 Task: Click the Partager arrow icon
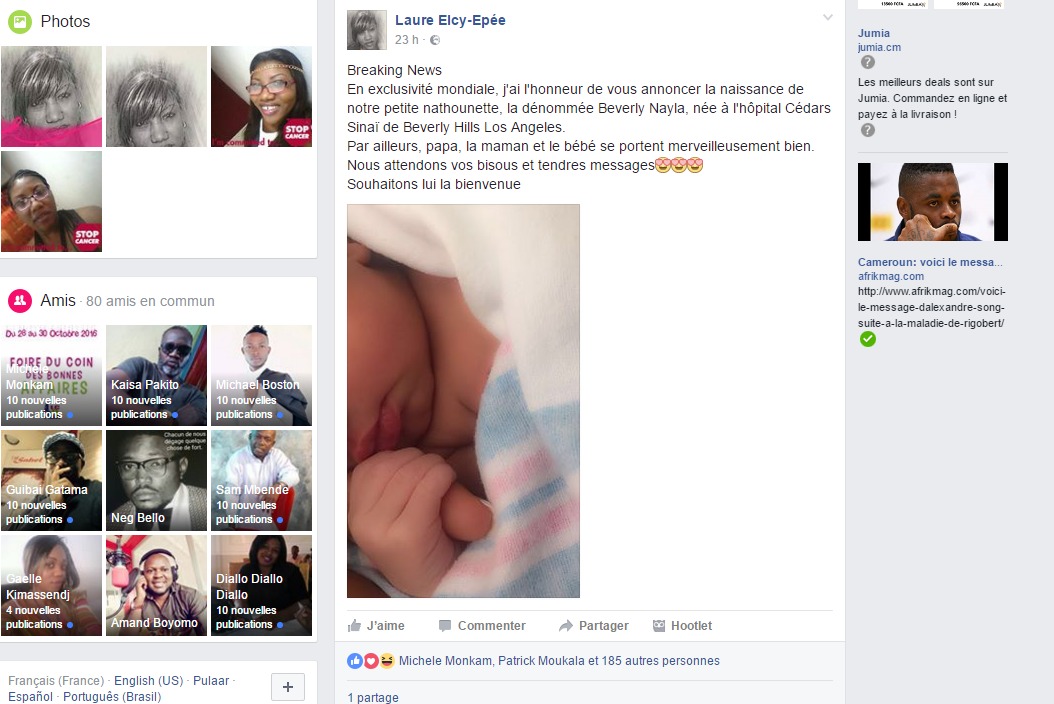pos(566,625)
